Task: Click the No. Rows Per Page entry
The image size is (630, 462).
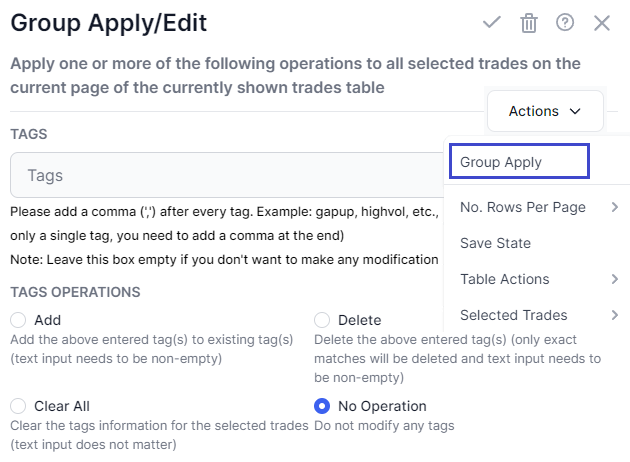Action: [x=523, y=207]
